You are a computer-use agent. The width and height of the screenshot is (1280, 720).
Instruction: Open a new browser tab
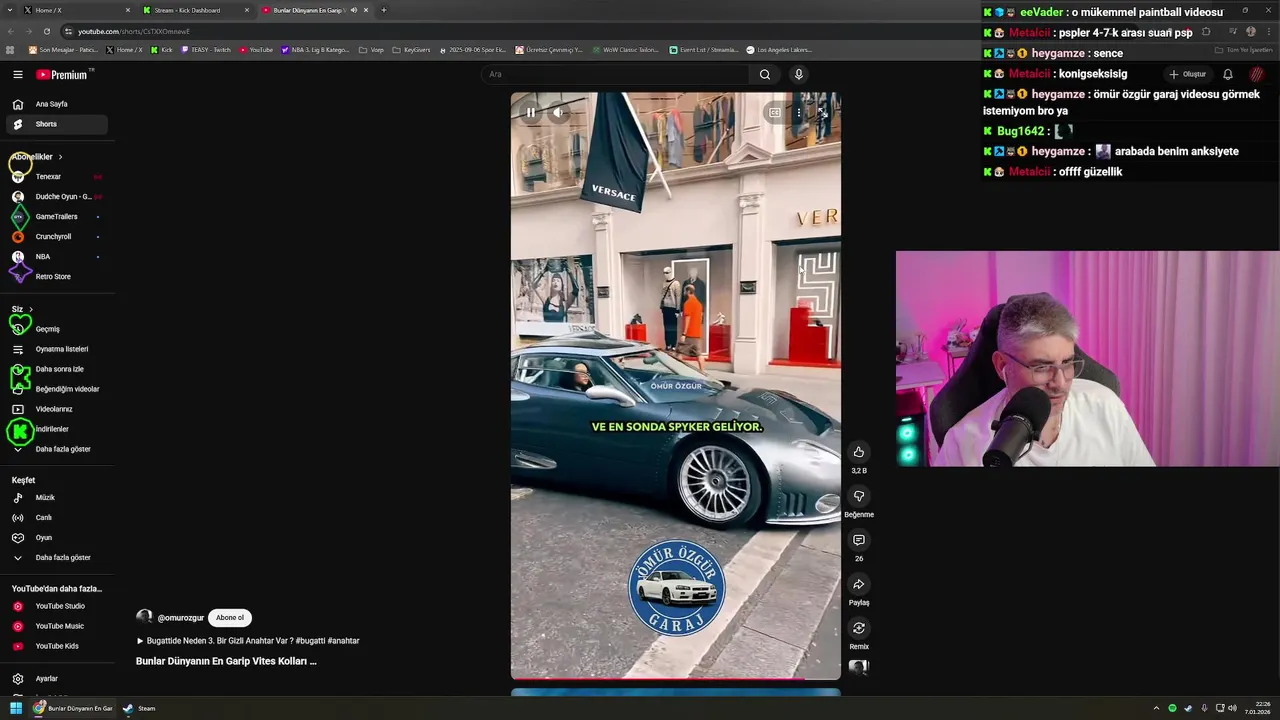coord(384,10)
